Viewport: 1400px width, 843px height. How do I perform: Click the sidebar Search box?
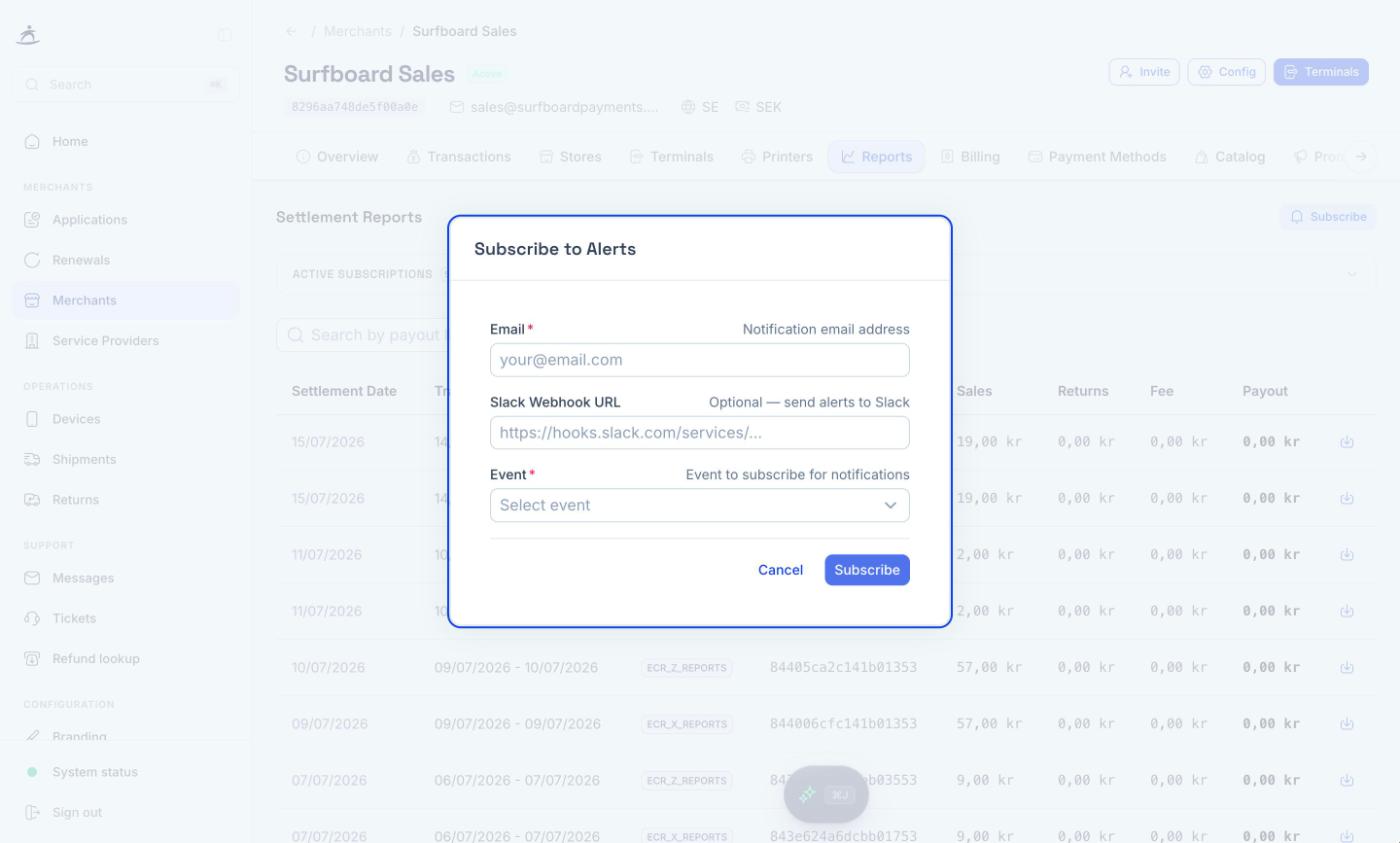coord(126,85)
